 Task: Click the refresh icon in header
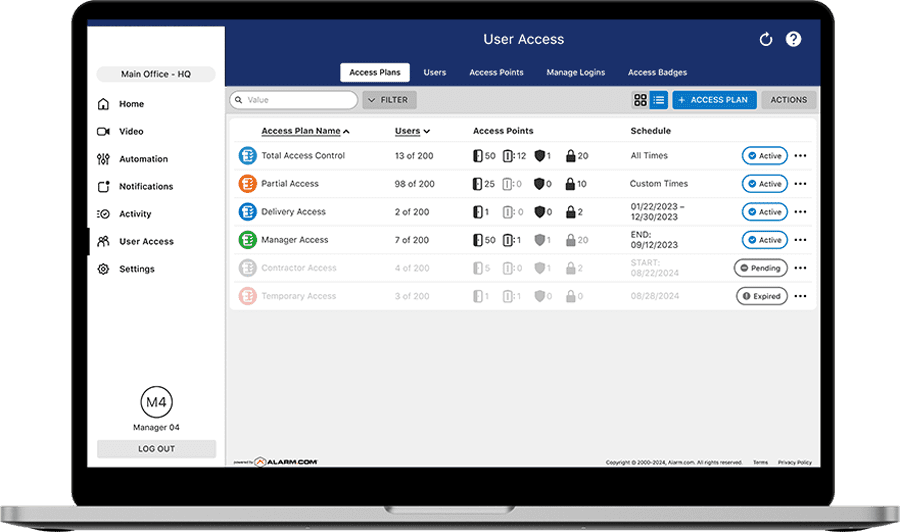766,40
